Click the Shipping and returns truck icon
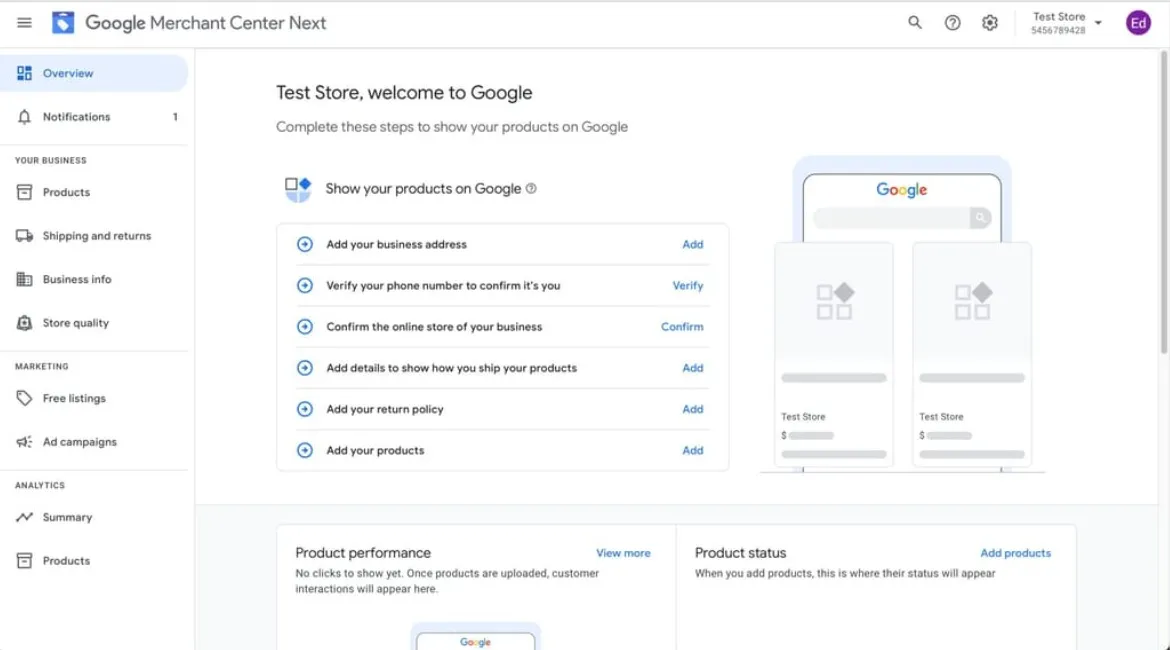The width and height of the screenshot is (1170, 650). pos(23,235)
